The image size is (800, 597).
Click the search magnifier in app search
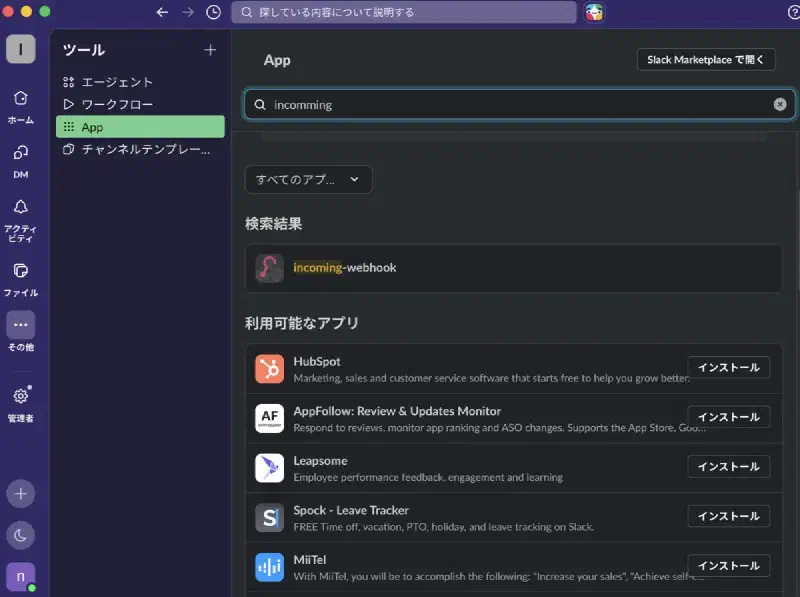tap(260, 105)
